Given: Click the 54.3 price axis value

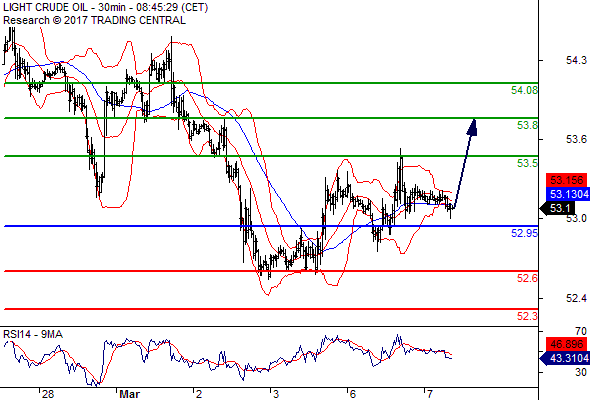Looking at the screenshot, I should click(576, 60).
